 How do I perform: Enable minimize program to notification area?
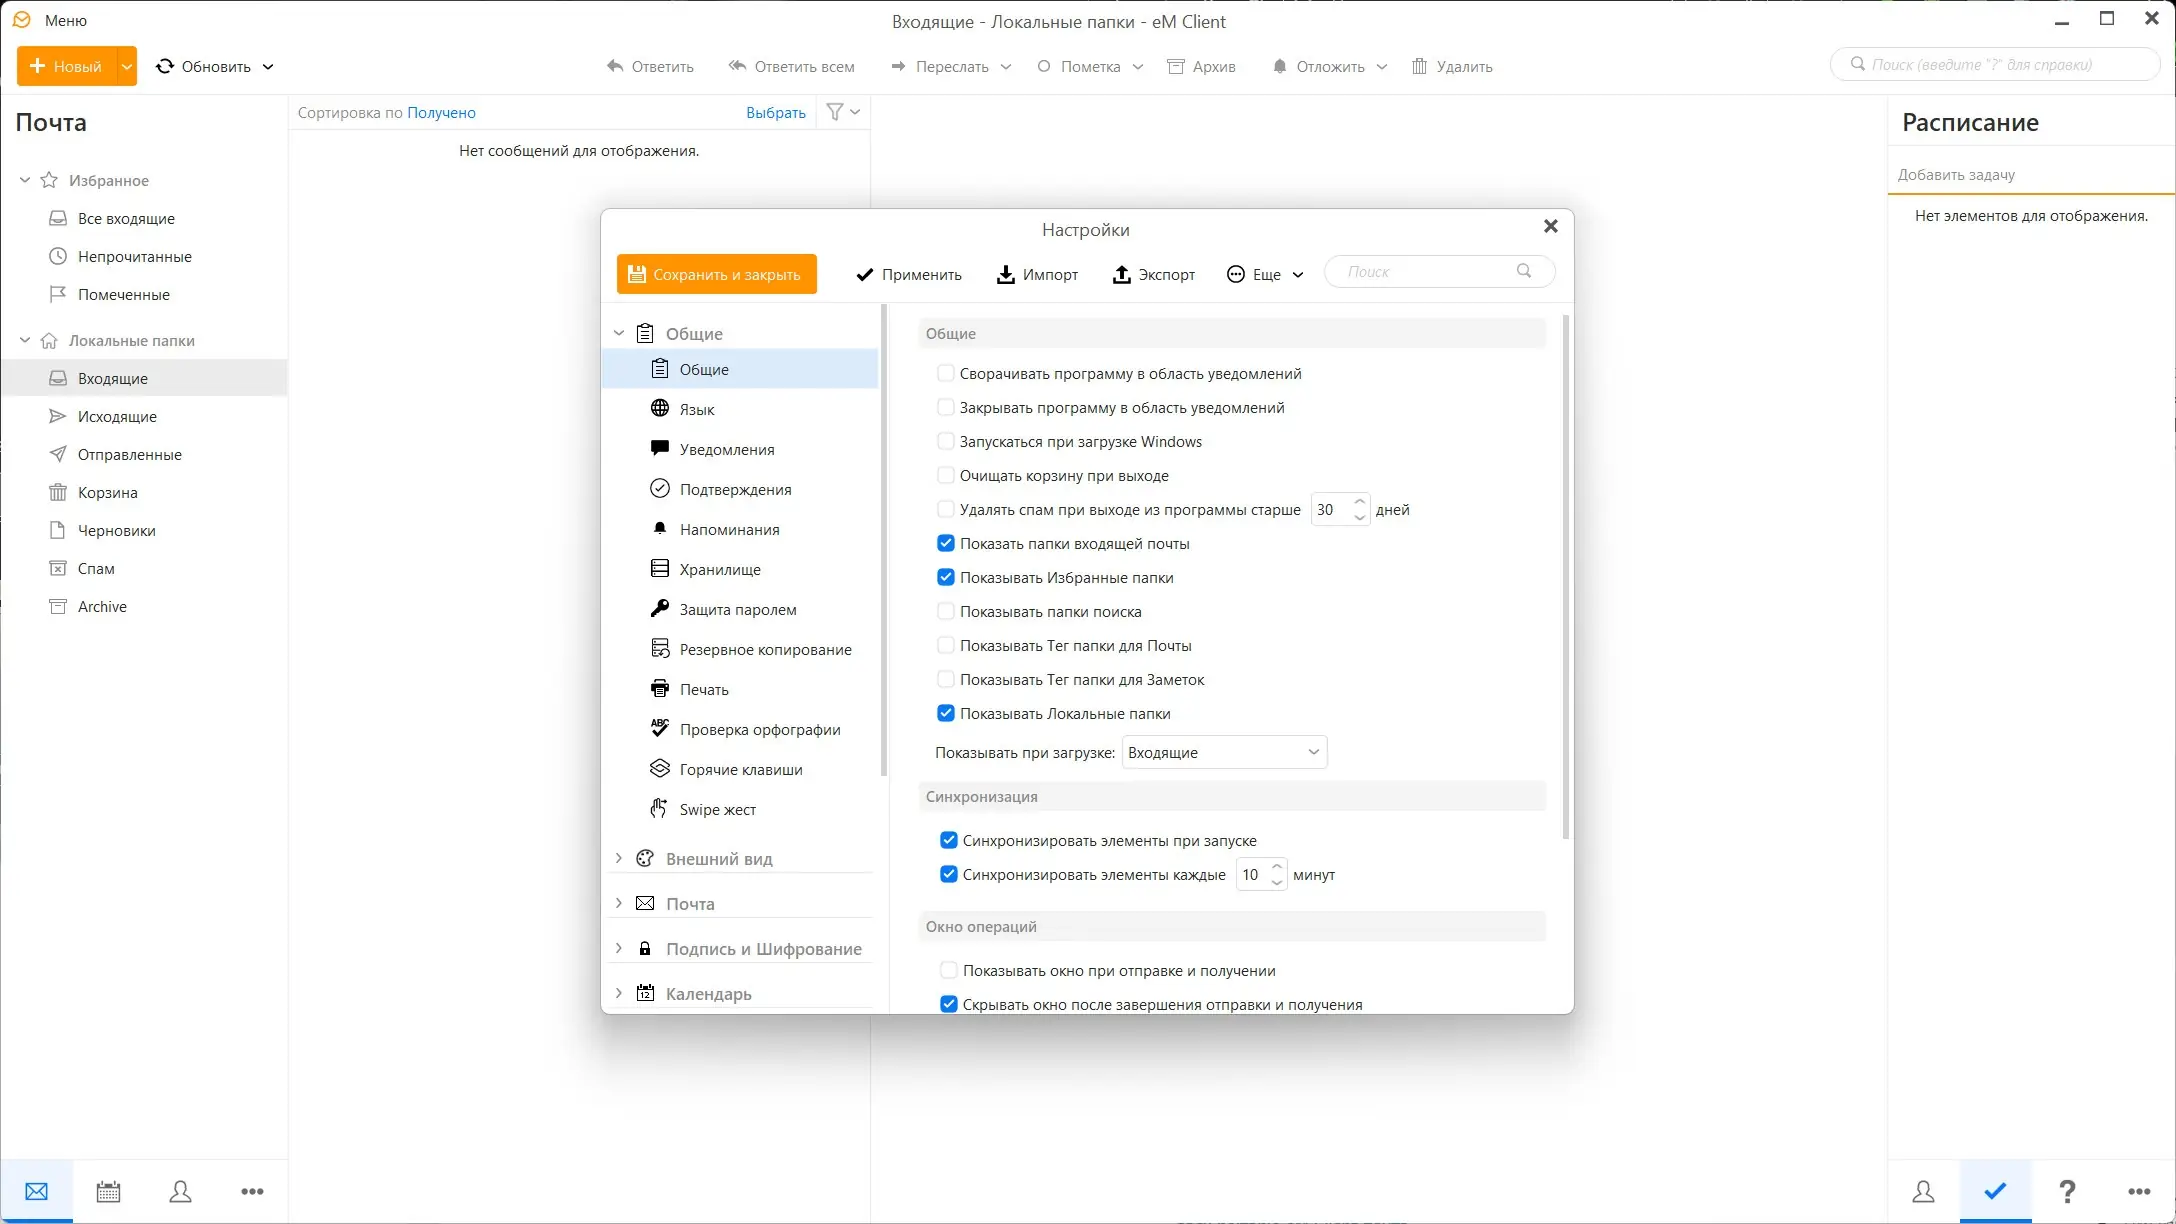click(945, 373)
